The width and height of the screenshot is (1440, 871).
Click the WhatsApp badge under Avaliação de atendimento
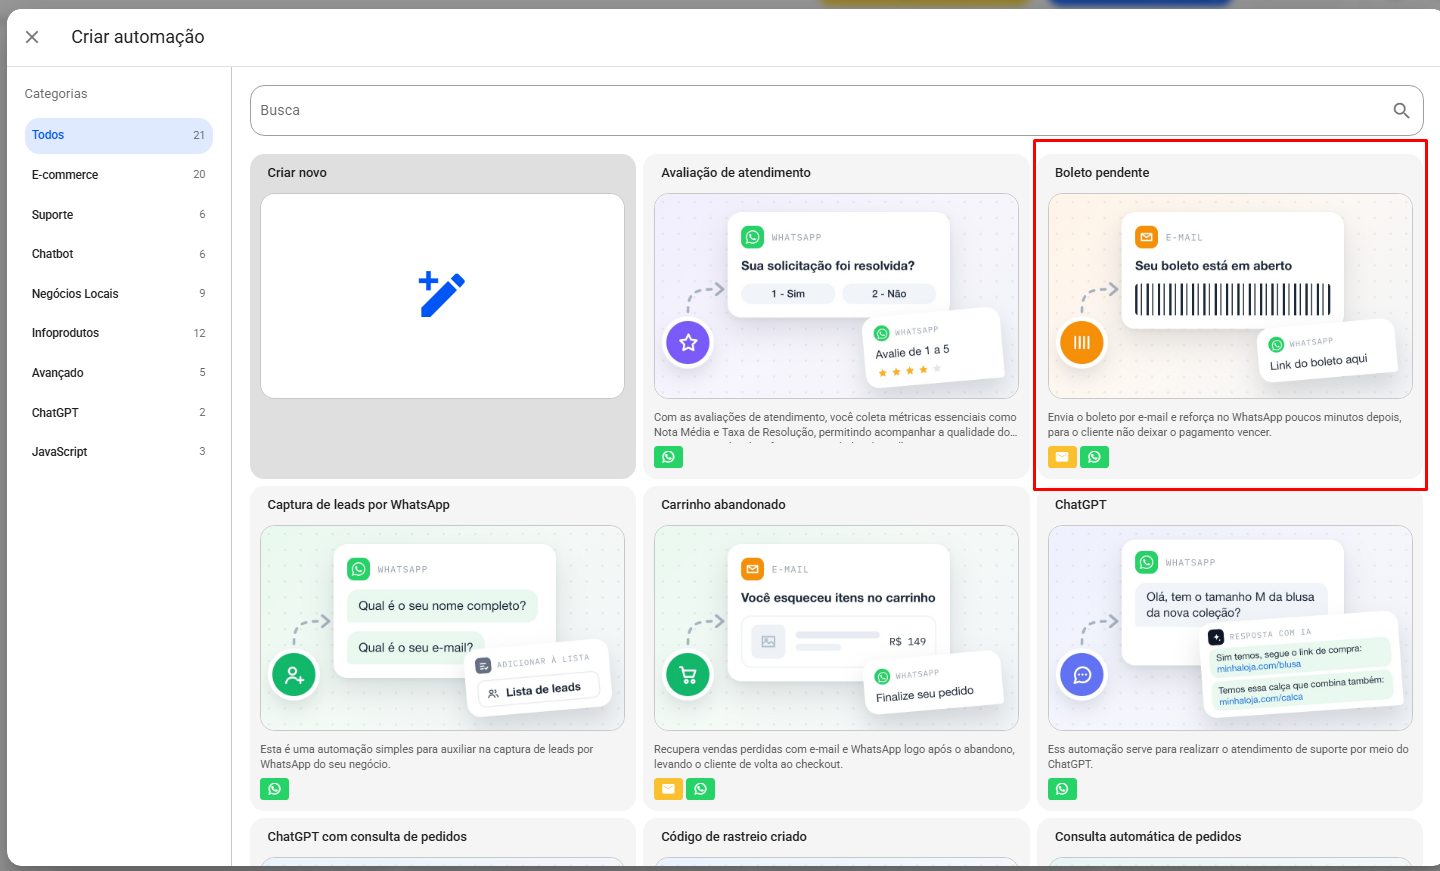(668, 457)
